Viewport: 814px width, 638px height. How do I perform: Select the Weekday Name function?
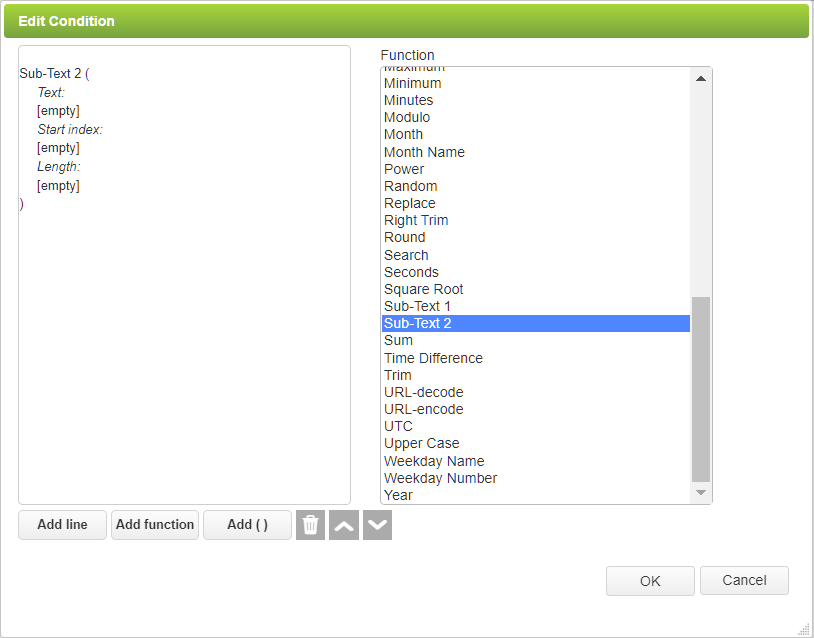tap(536, 461)
